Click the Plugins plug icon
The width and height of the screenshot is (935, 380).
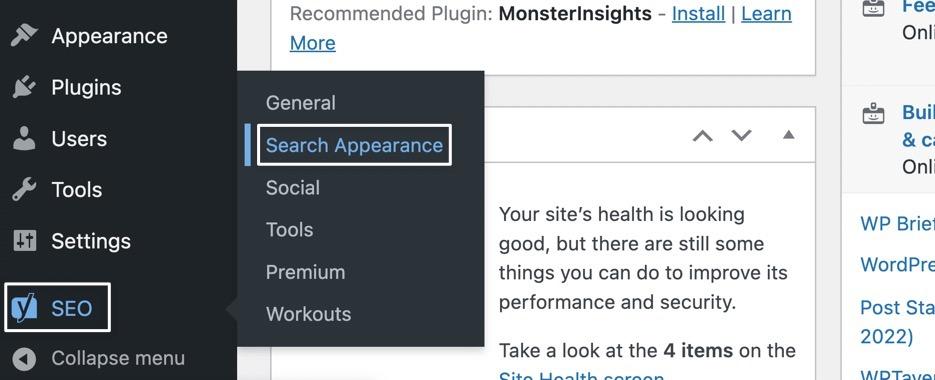pos(24,87)
